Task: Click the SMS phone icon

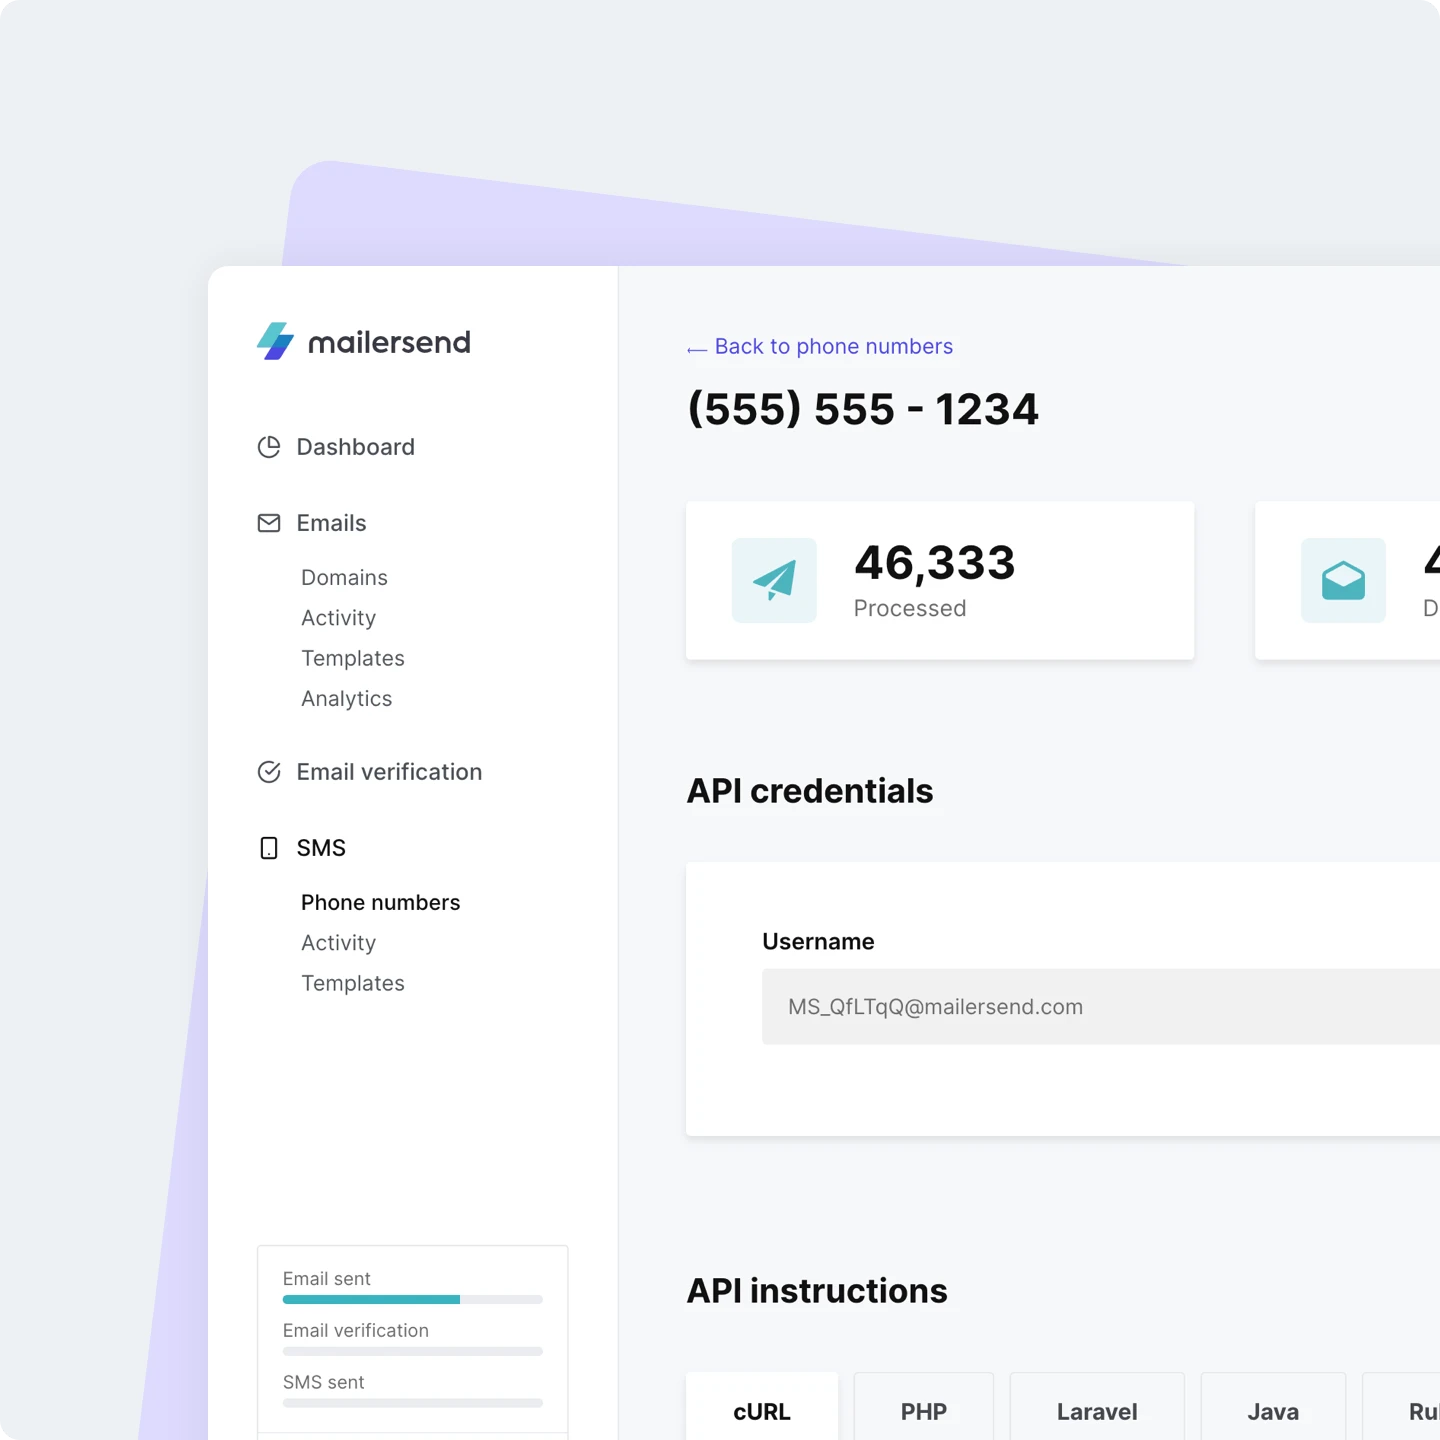Action: point(269,848)
